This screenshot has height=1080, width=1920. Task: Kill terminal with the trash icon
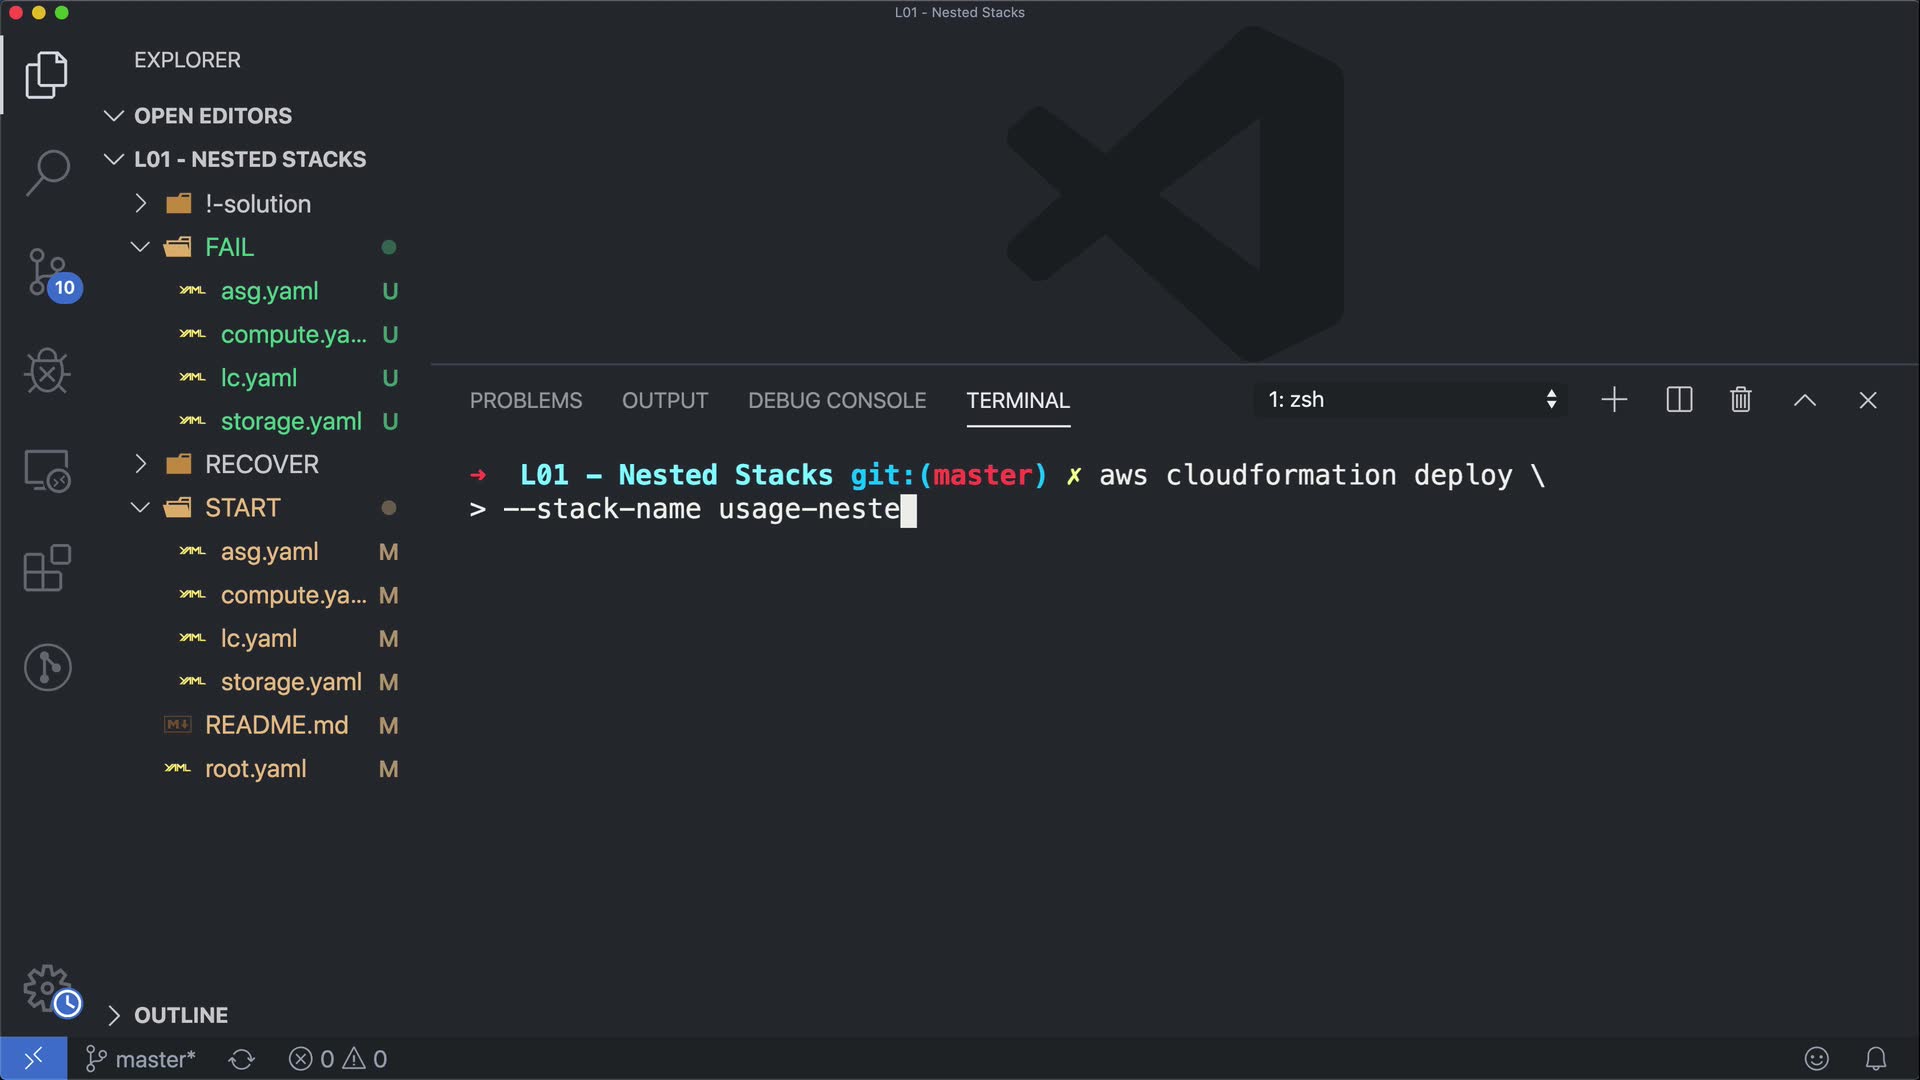1740,400
